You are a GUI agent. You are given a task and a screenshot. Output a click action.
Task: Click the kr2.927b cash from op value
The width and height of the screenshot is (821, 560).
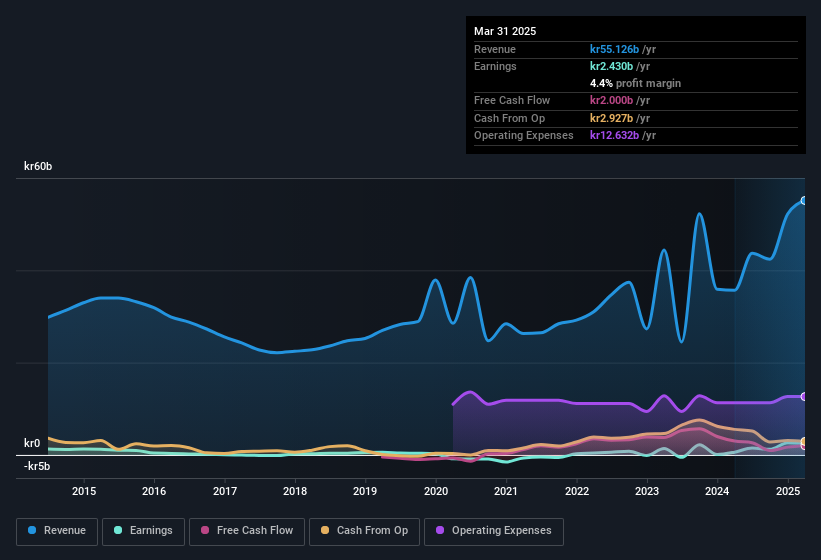[611, 118]
